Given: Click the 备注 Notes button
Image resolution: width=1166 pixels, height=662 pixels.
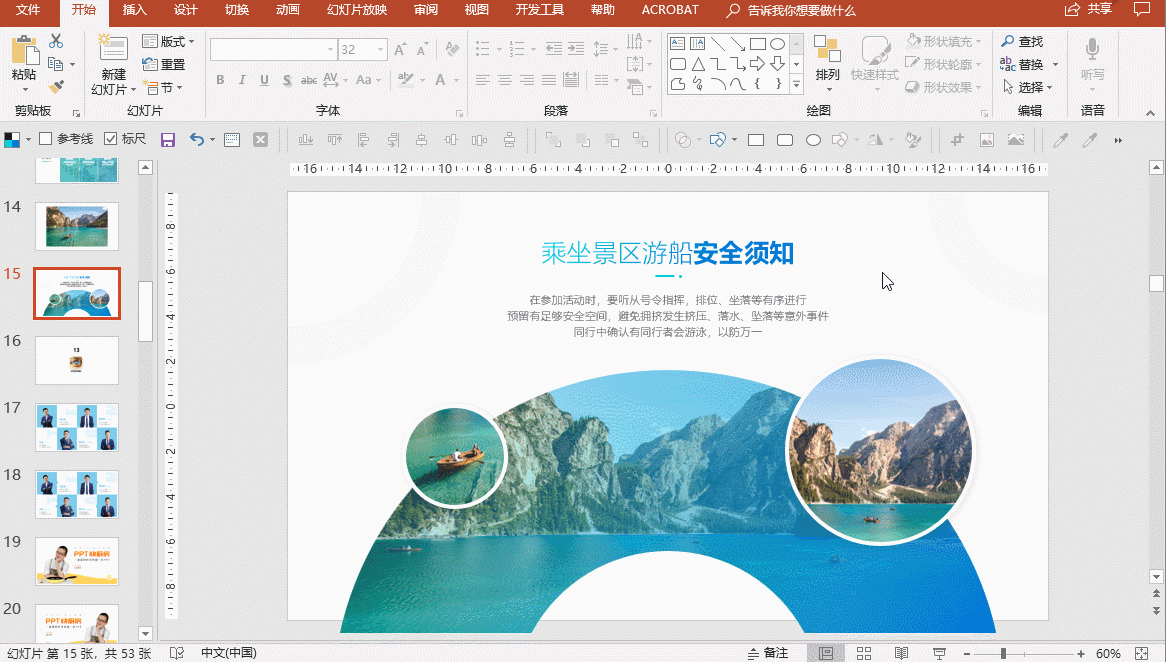Looking at the screenshot, I should pyautogui.click(x=767, y=653).
